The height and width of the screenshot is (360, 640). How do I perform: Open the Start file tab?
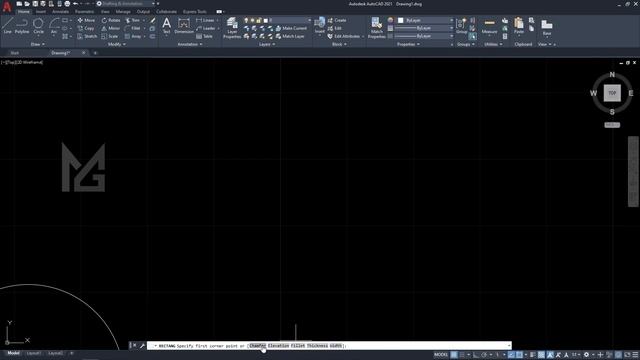click(x=15, y=53)
